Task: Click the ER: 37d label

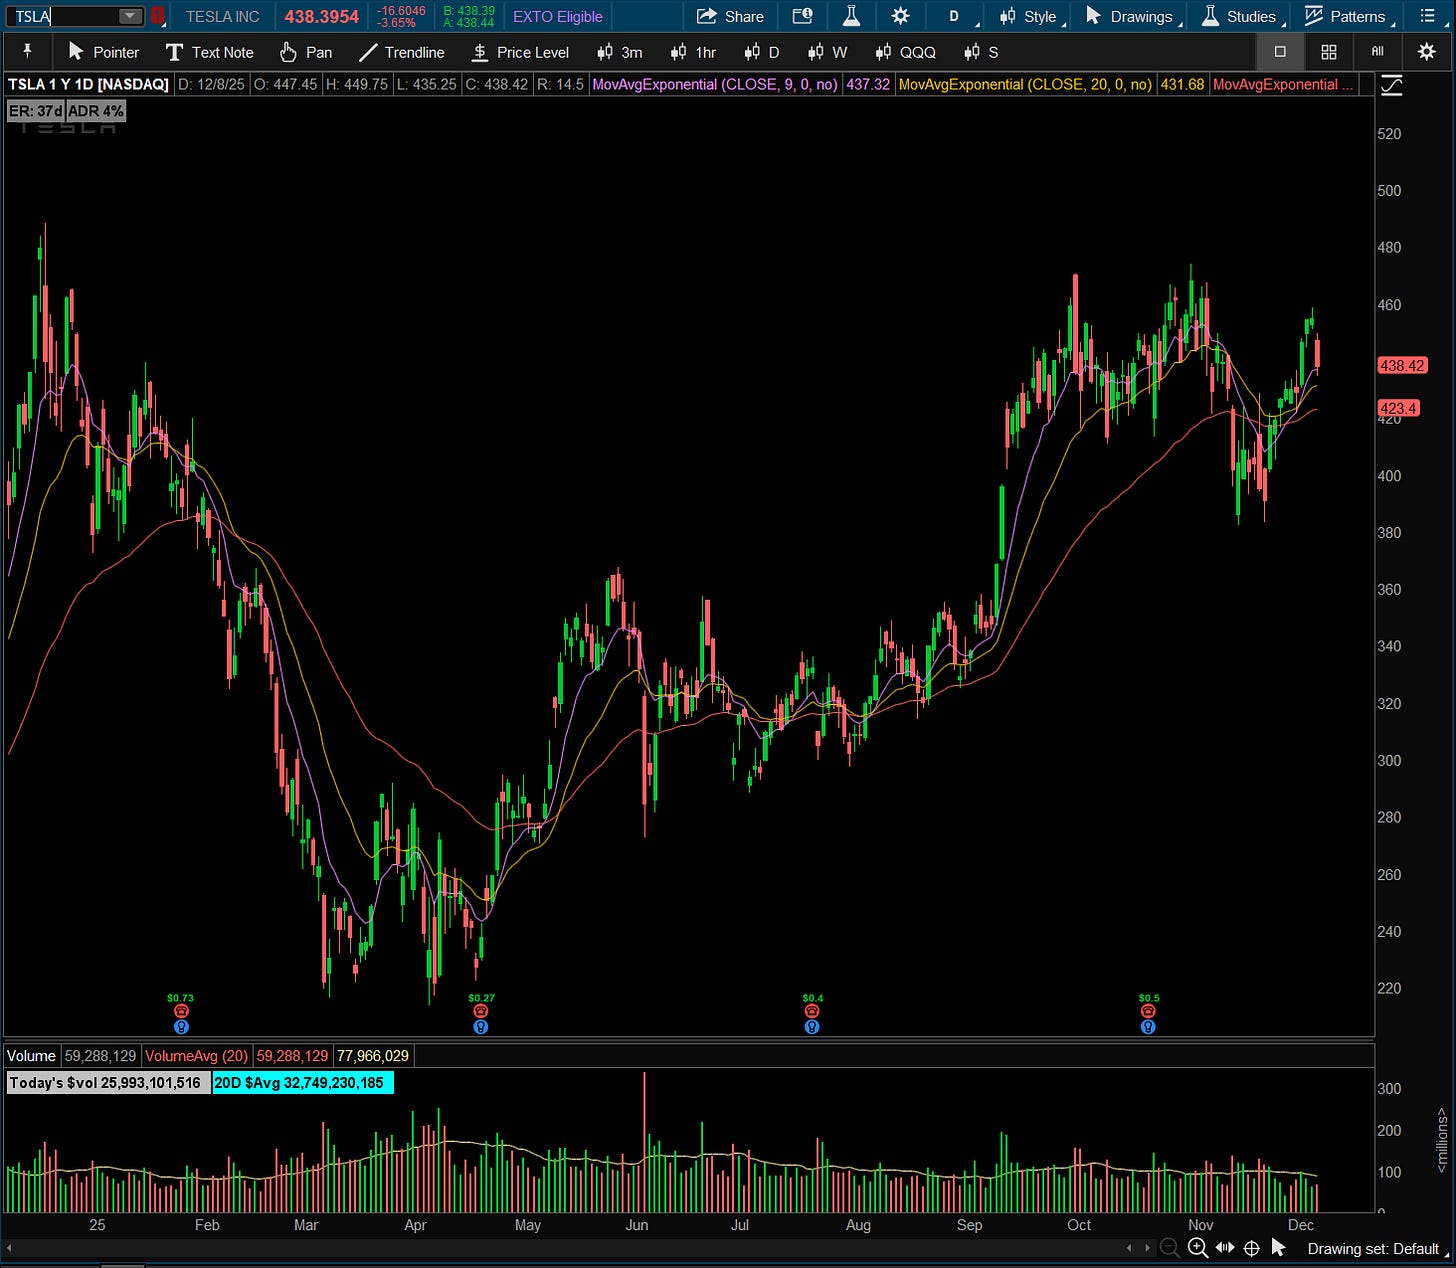Action: 36,111
